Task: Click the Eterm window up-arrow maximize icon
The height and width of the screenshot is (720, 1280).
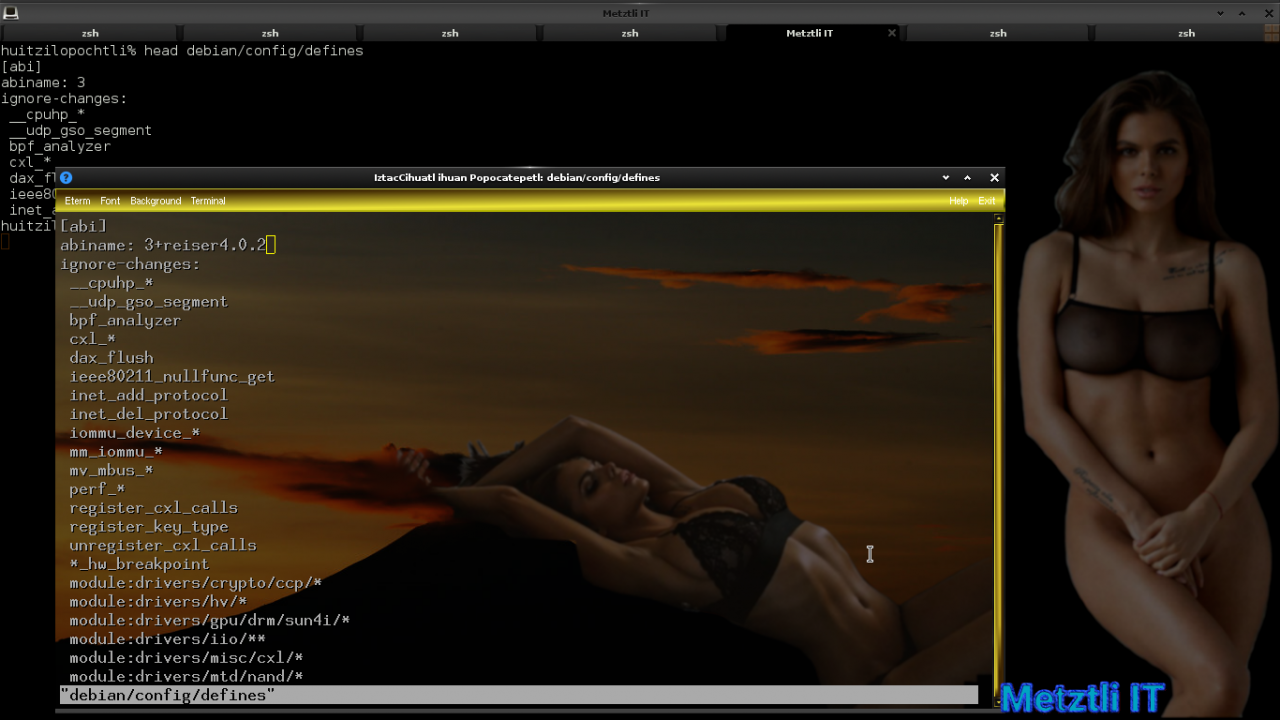Action: pyautogui.click(x=967, y=177)
